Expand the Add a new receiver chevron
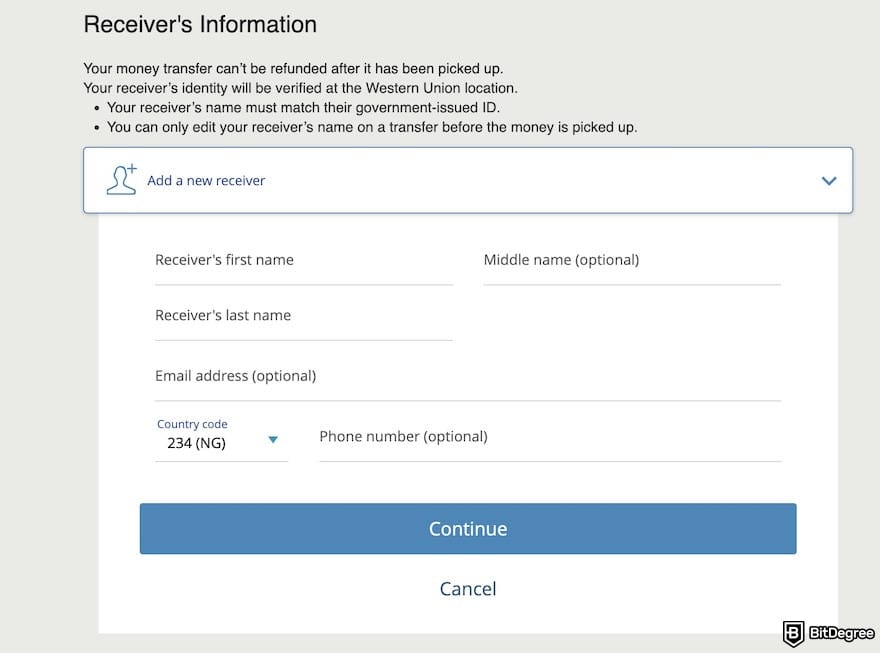The width and height of the screenshot is (880, 653). coord(828,181)
